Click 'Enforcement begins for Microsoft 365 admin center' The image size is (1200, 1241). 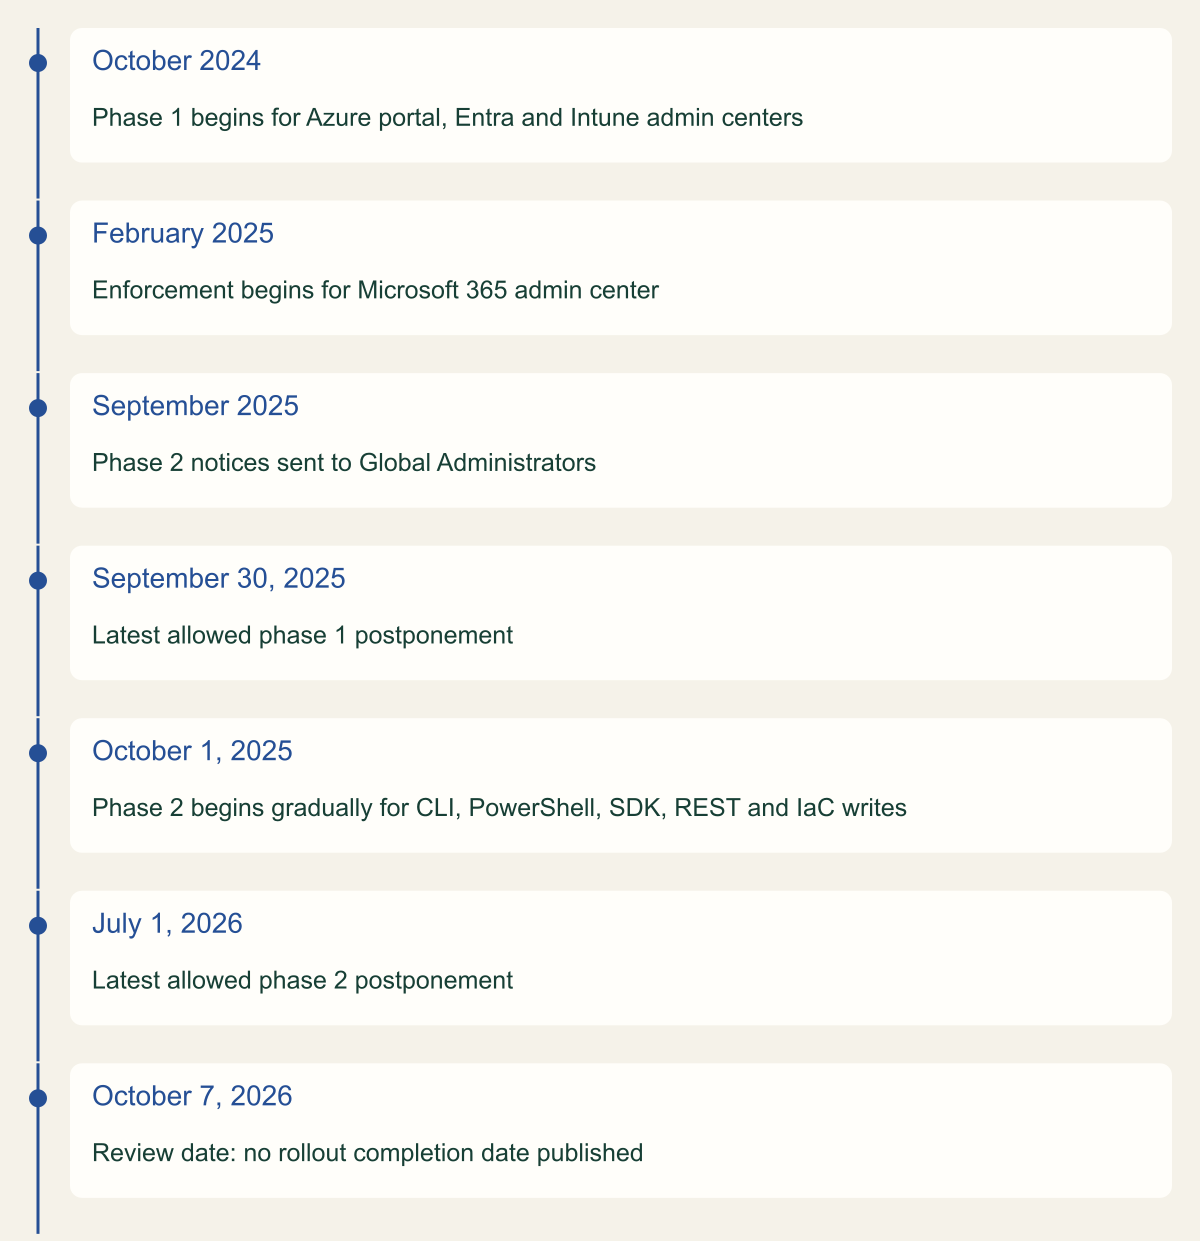tap(375, 291)
